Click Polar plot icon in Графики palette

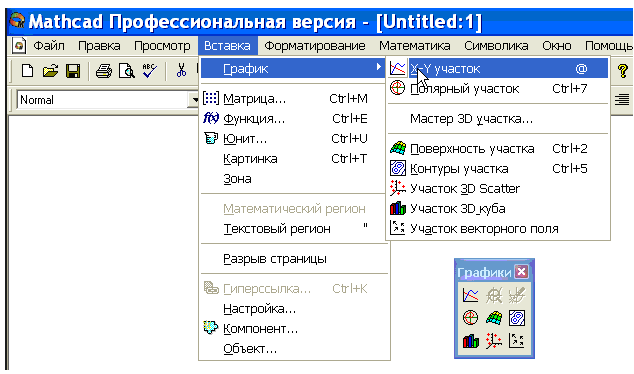[x=471, y=318]
